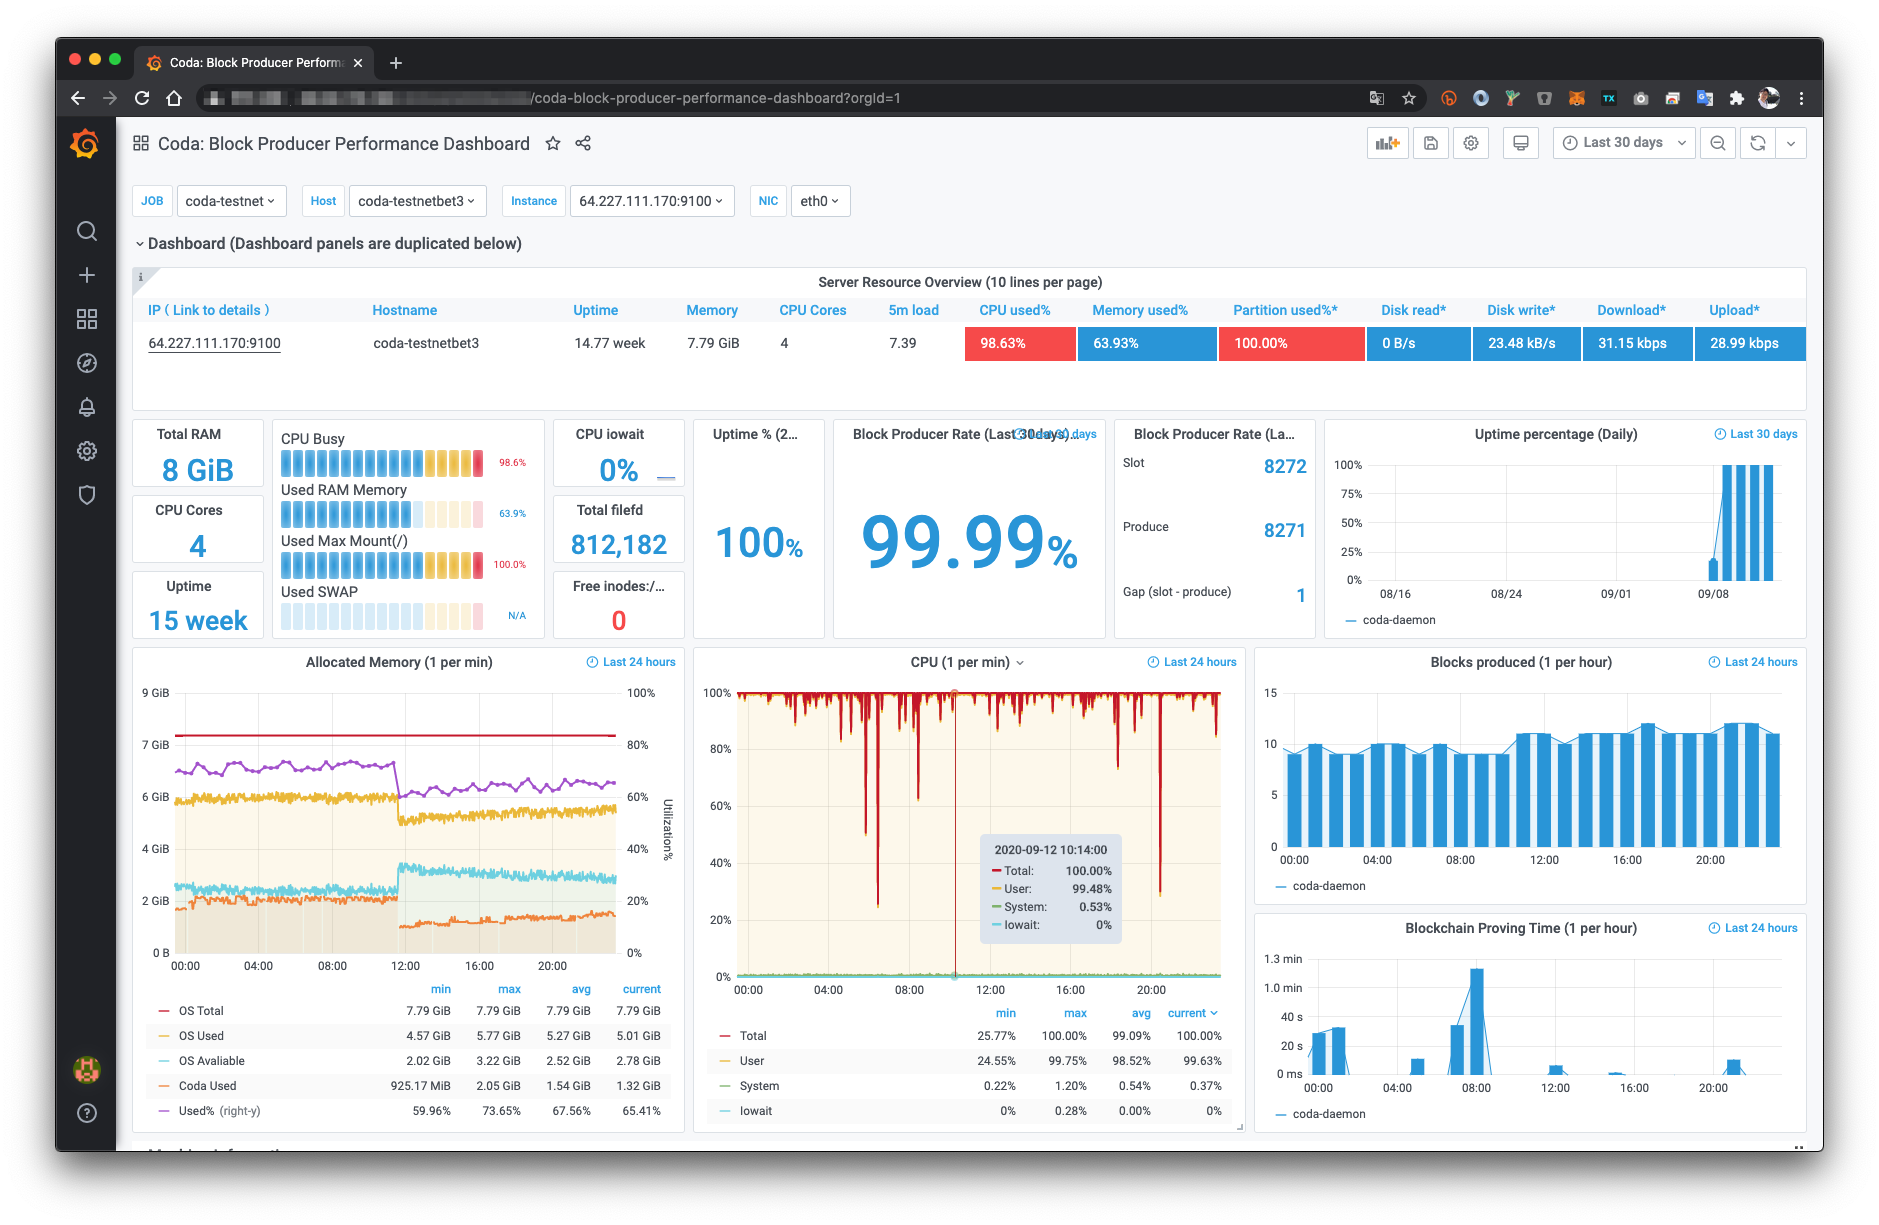Open the Blocks produced panel title menu
Image resolution: width=1879 pixels, height=1225 pixels.
coord(1521,662)
